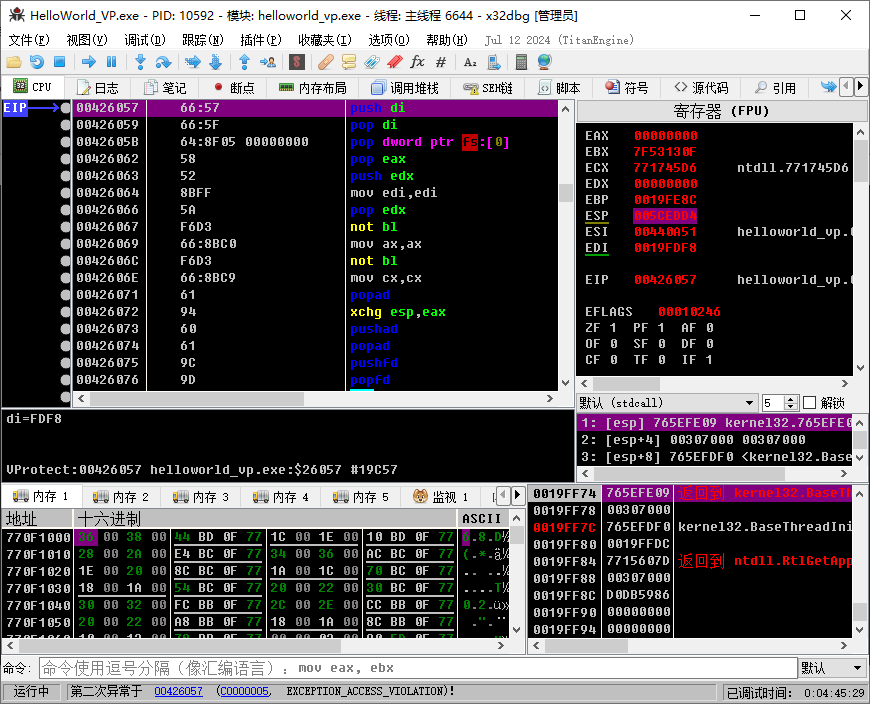This screenshot has height=704, width=870.
Task: Select the 内存 2 dump tab
Action: point(121,497)
